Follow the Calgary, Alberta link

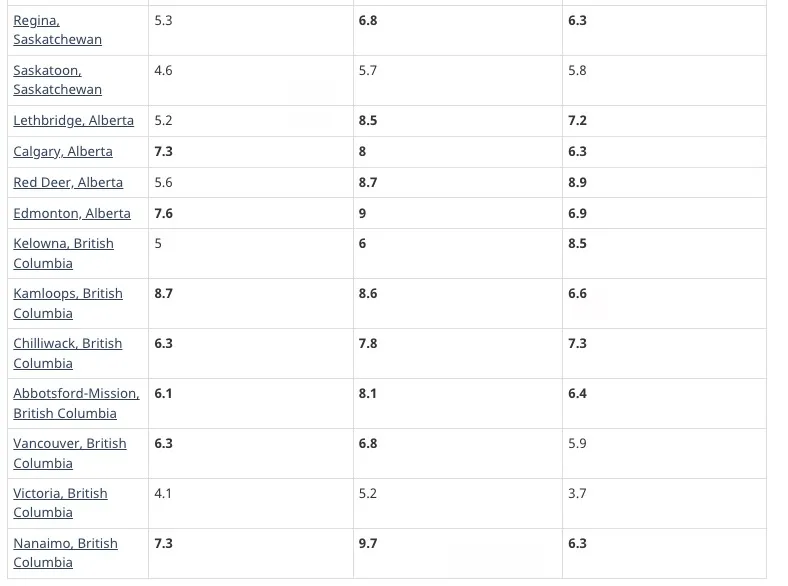[x=63, y=152]
